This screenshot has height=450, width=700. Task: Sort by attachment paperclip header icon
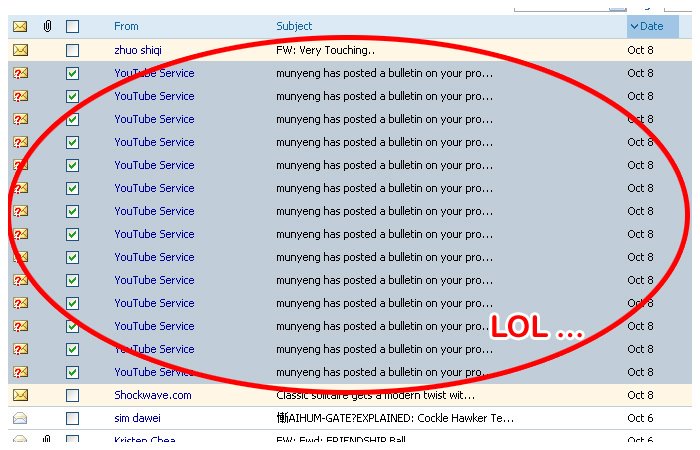coord(47,26)
